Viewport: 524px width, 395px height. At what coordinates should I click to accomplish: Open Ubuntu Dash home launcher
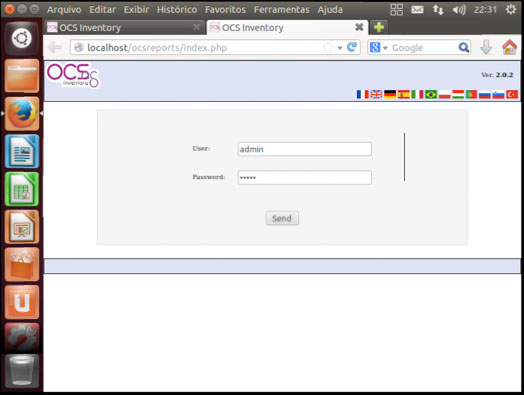[x=22, y=38]
